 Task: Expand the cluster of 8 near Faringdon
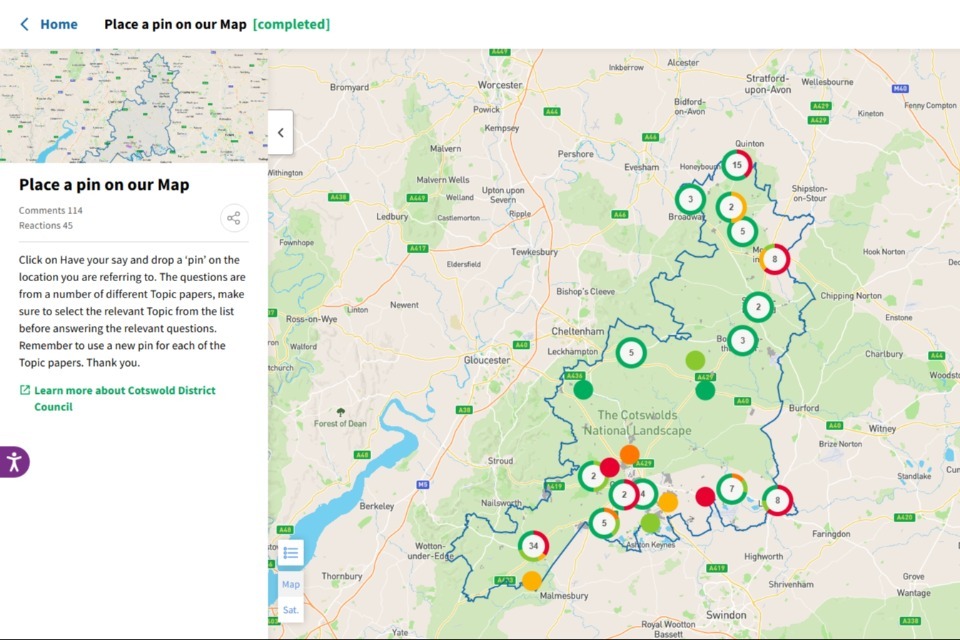(x=777, y=500)
